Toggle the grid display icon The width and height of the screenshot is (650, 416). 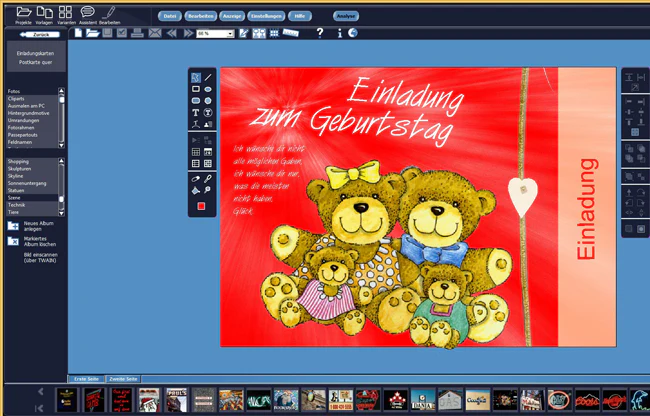(274, 33)
